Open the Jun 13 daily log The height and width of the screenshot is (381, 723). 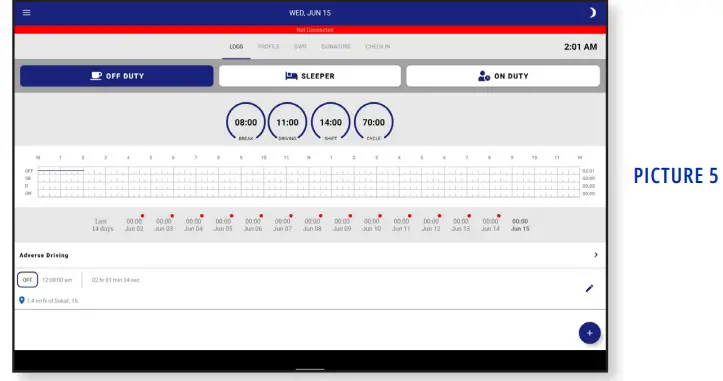pyautogui.click(x=461, y=225)
